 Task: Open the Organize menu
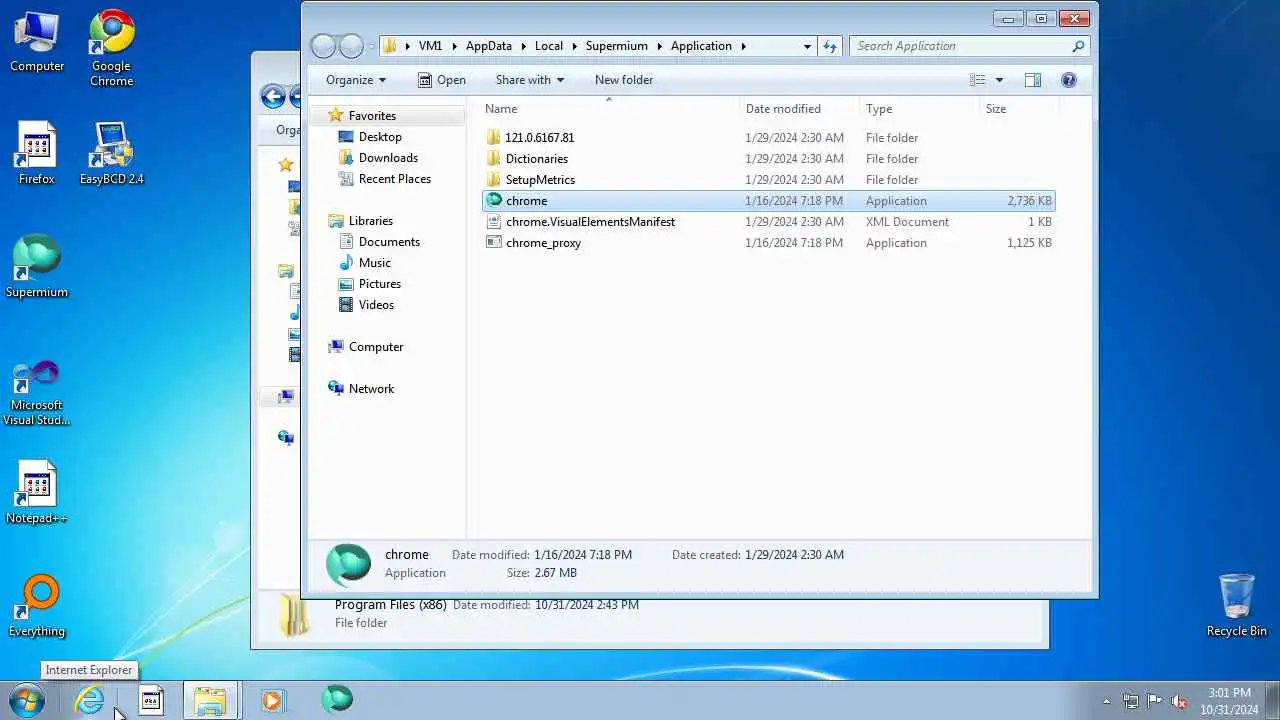[x=356, y=80]
